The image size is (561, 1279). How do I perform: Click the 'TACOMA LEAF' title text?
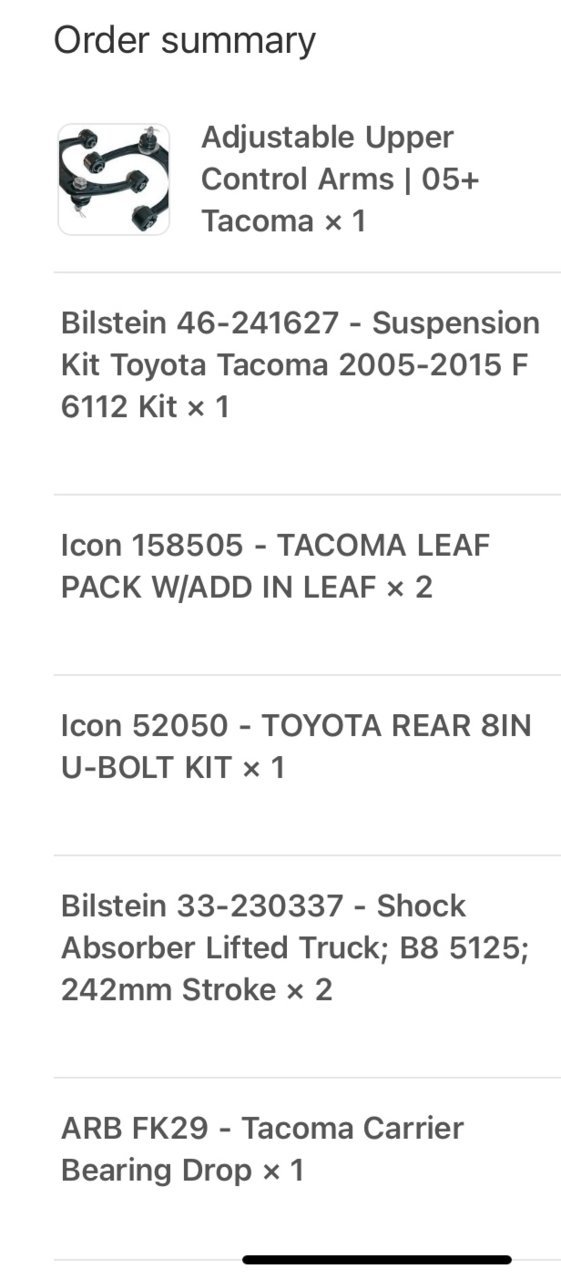pyautogui.click(x=384, y=545)
